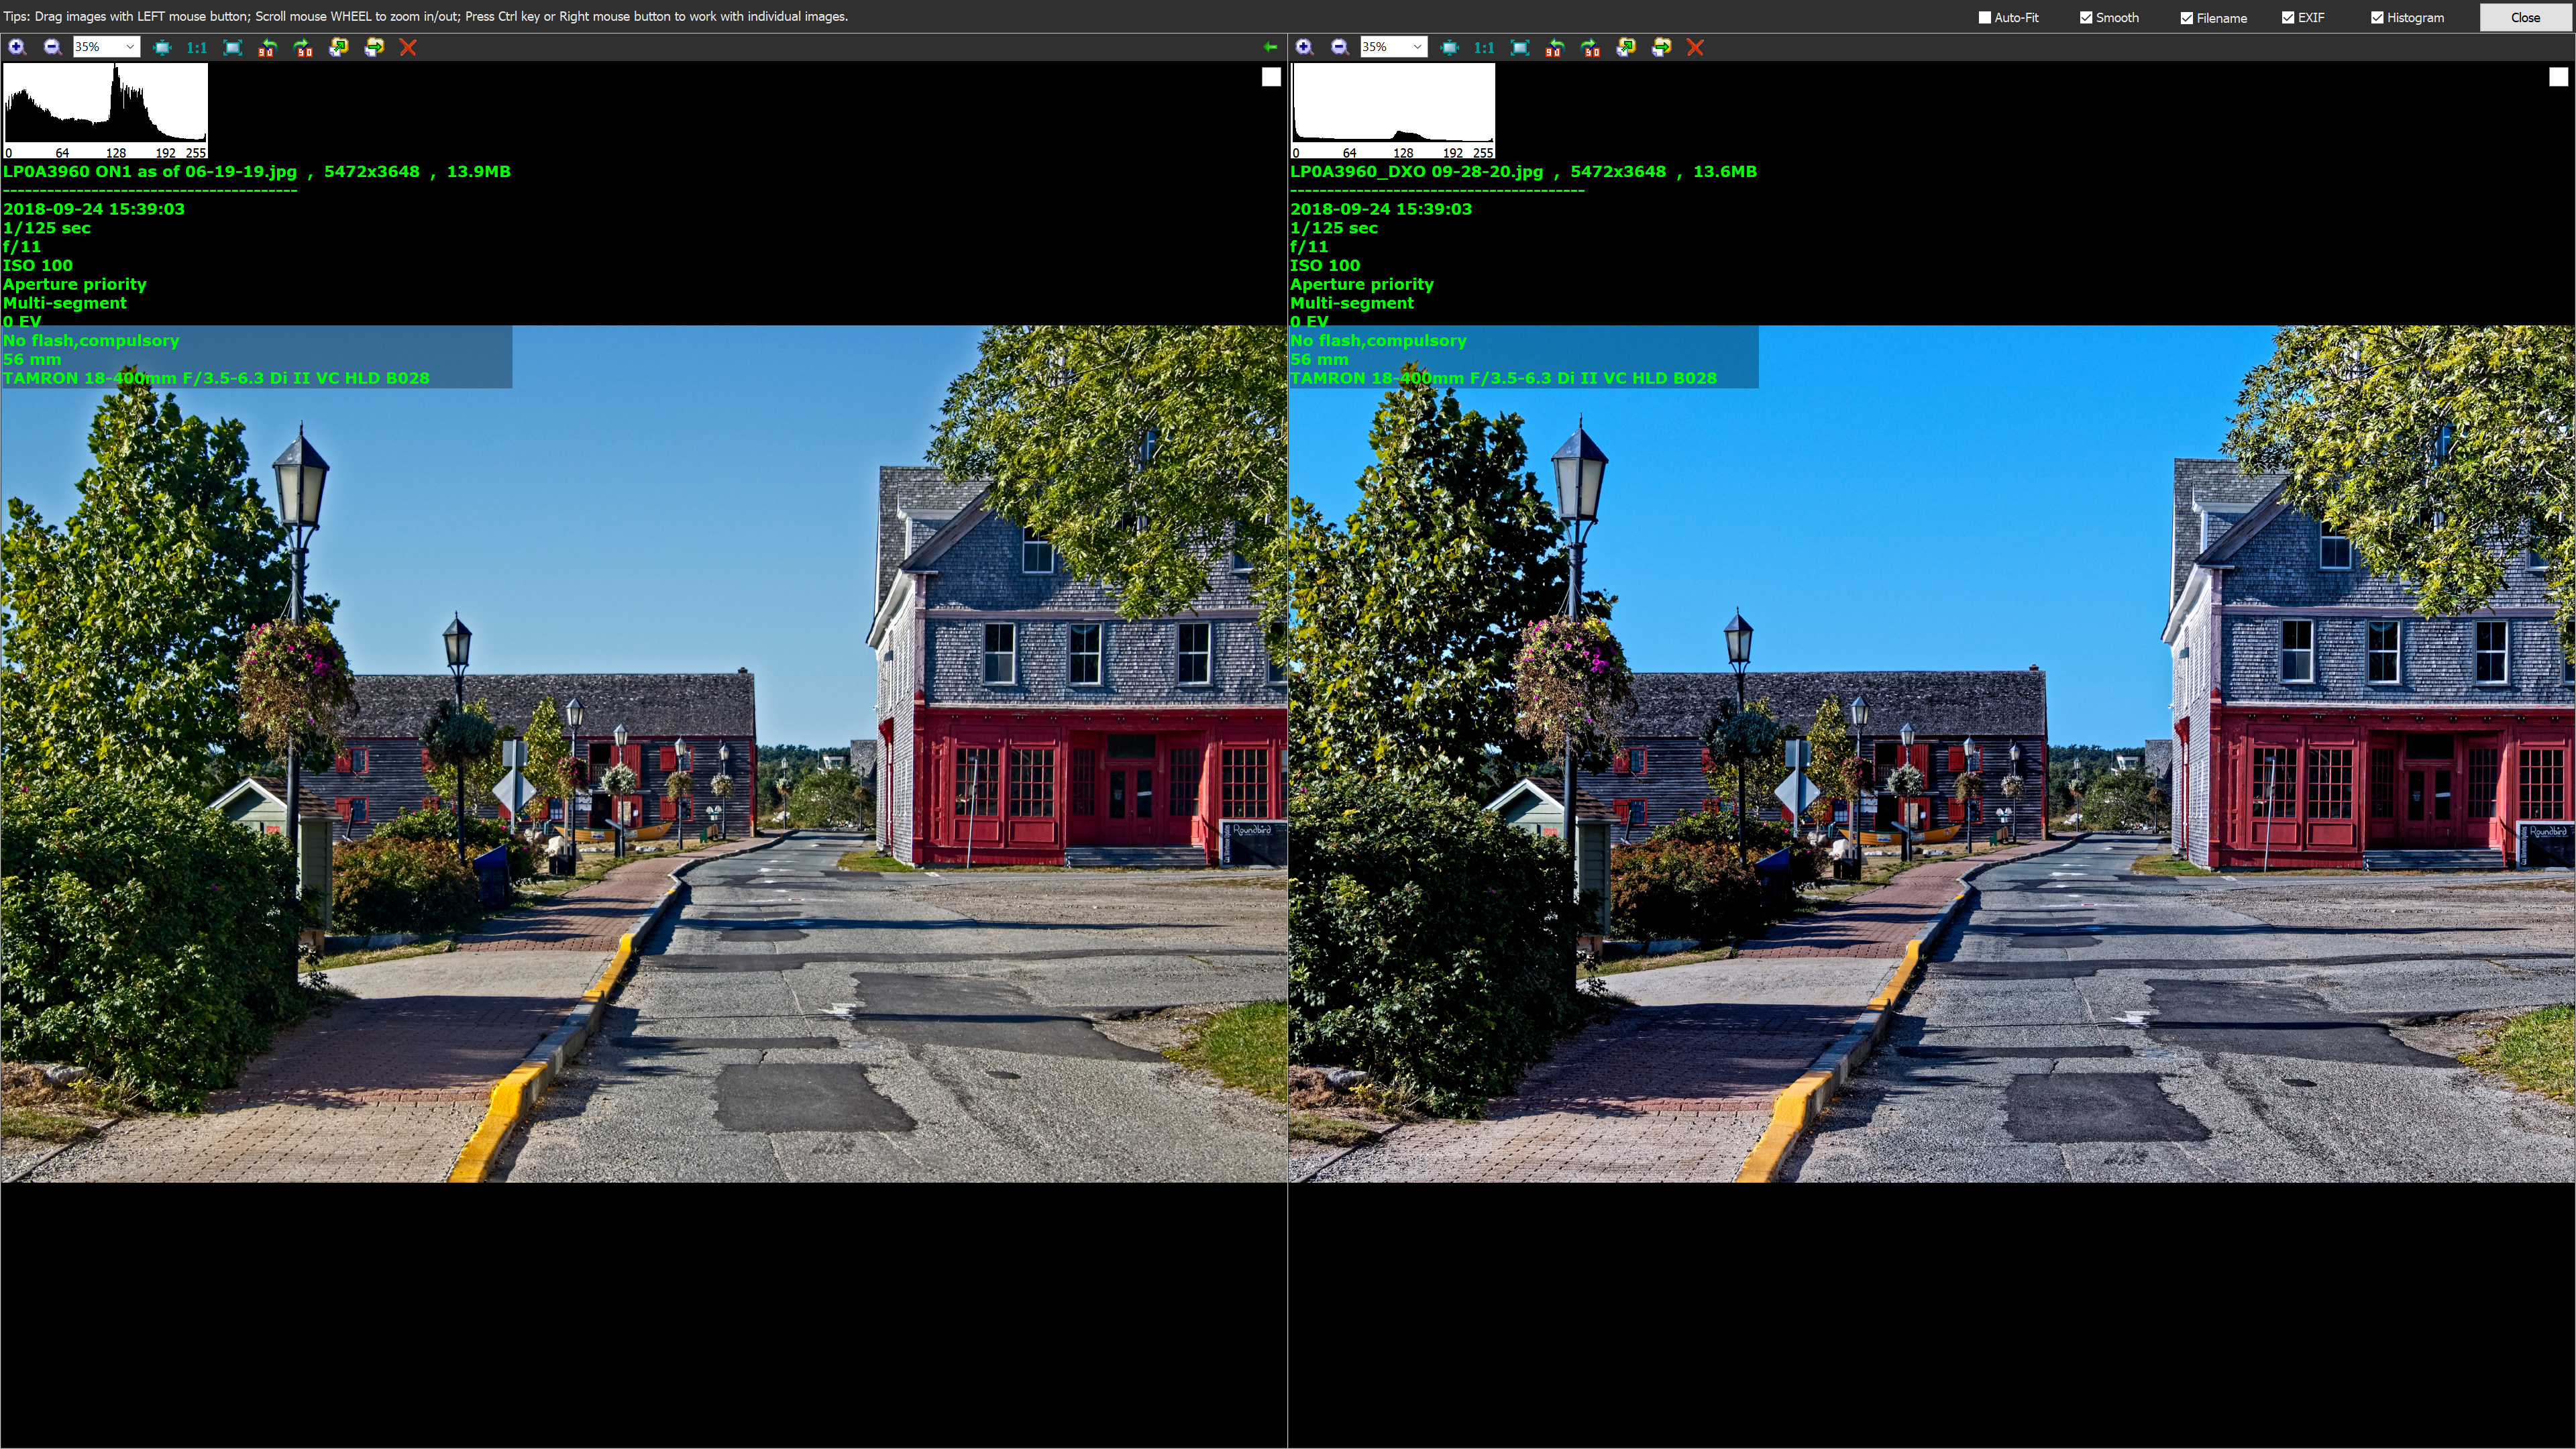2576x1449 pixels.
Task: Click copy-to-folder icon in left toolbar
Action: (x=338, y=47)
